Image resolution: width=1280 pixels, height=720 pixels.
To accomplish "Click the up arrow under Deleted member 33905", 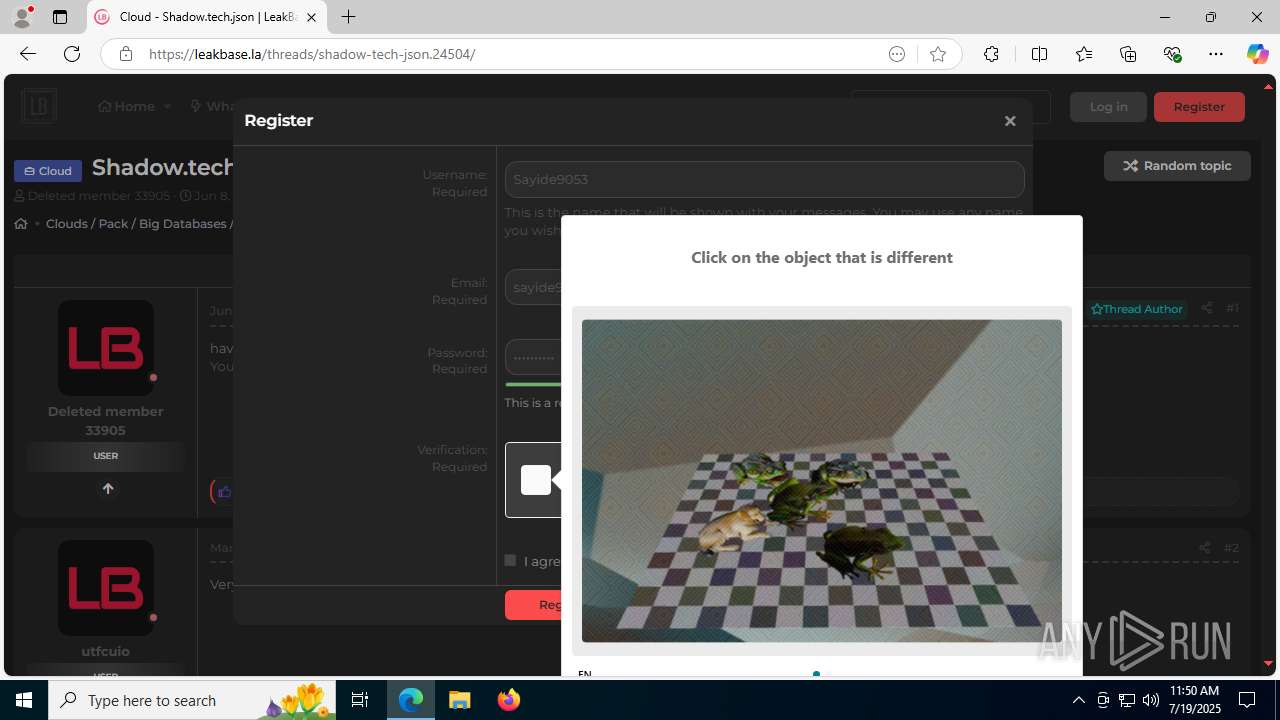I will click(x=108, y=489).
